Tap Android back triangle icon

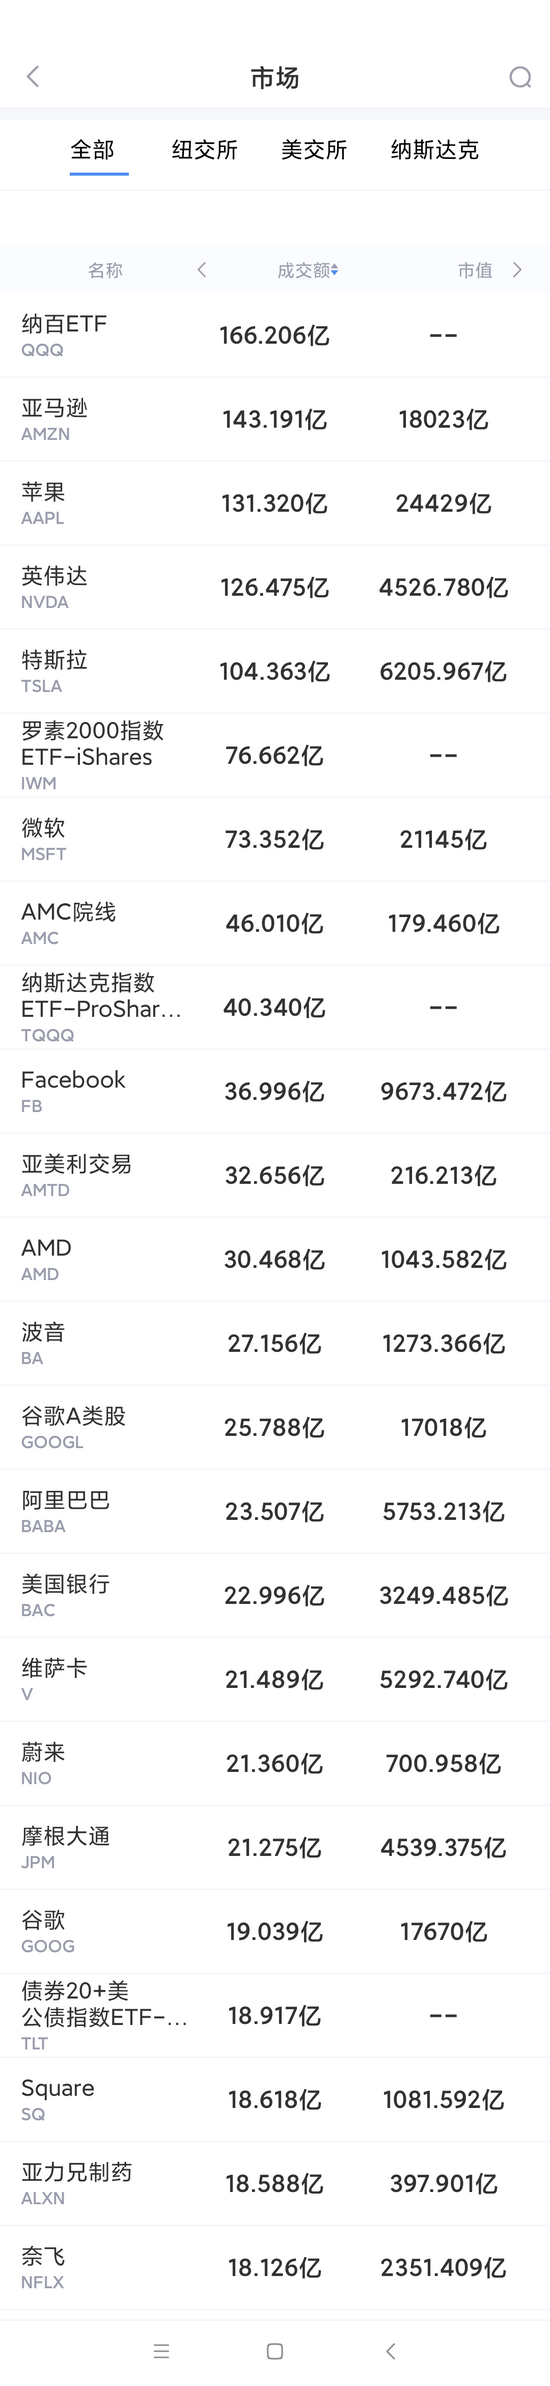391,2351
